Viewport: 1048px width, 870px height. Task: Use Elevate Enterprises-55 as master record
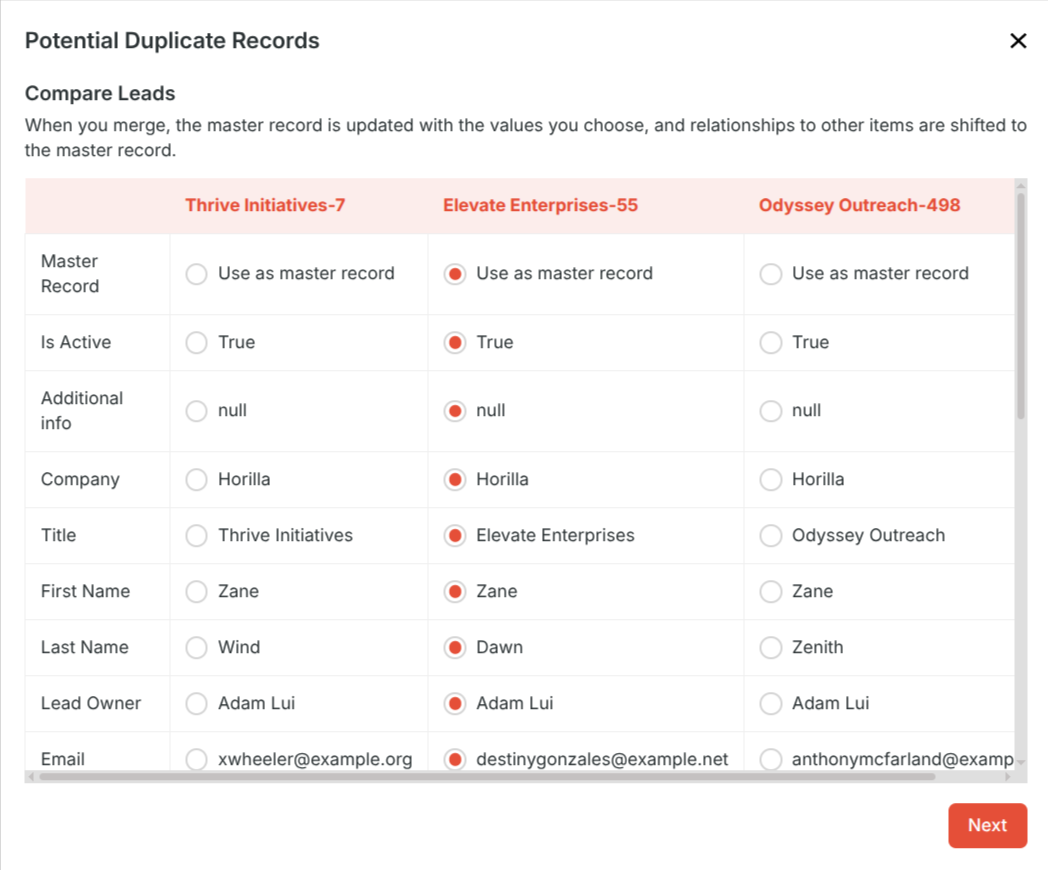455,274
